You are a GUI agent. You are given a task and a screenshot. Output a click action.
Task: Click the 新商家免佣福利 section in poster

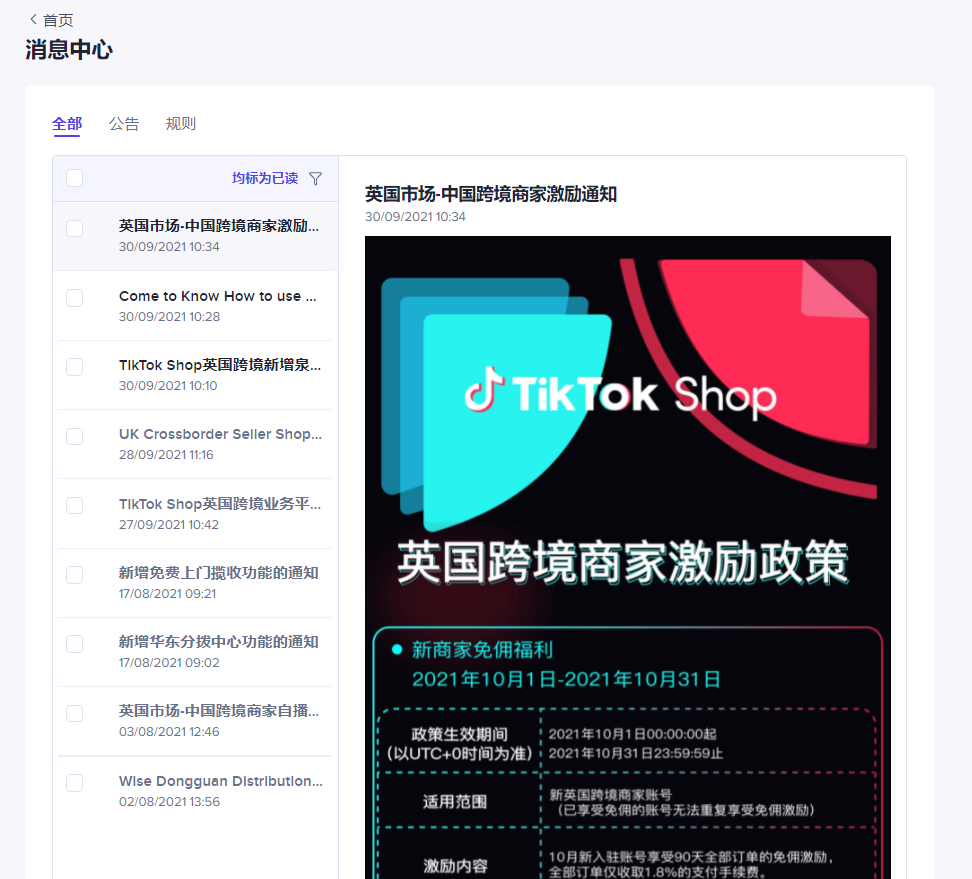(482, 650)
